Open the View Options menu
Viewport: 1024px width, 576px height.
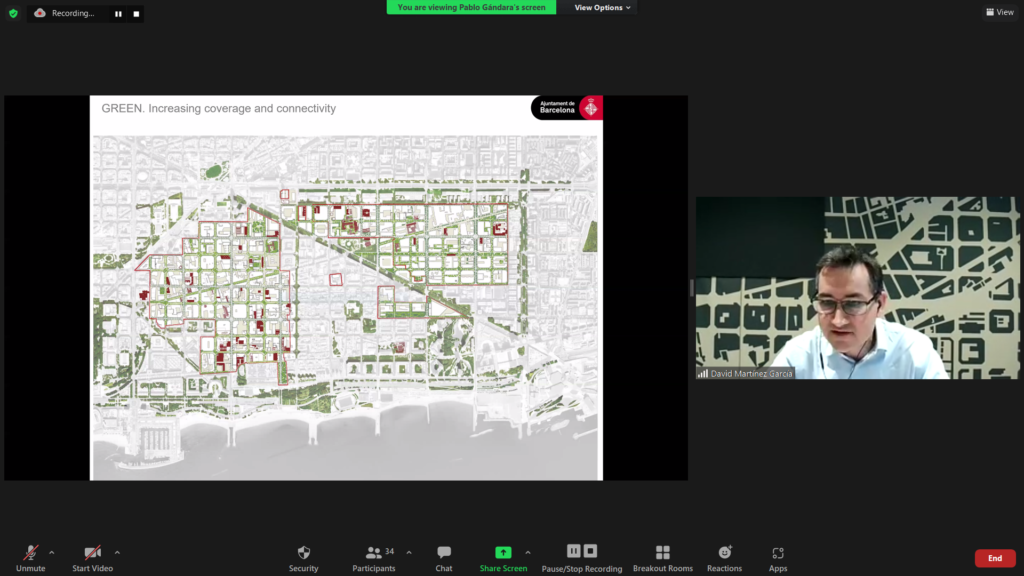(x=602, y=7)
